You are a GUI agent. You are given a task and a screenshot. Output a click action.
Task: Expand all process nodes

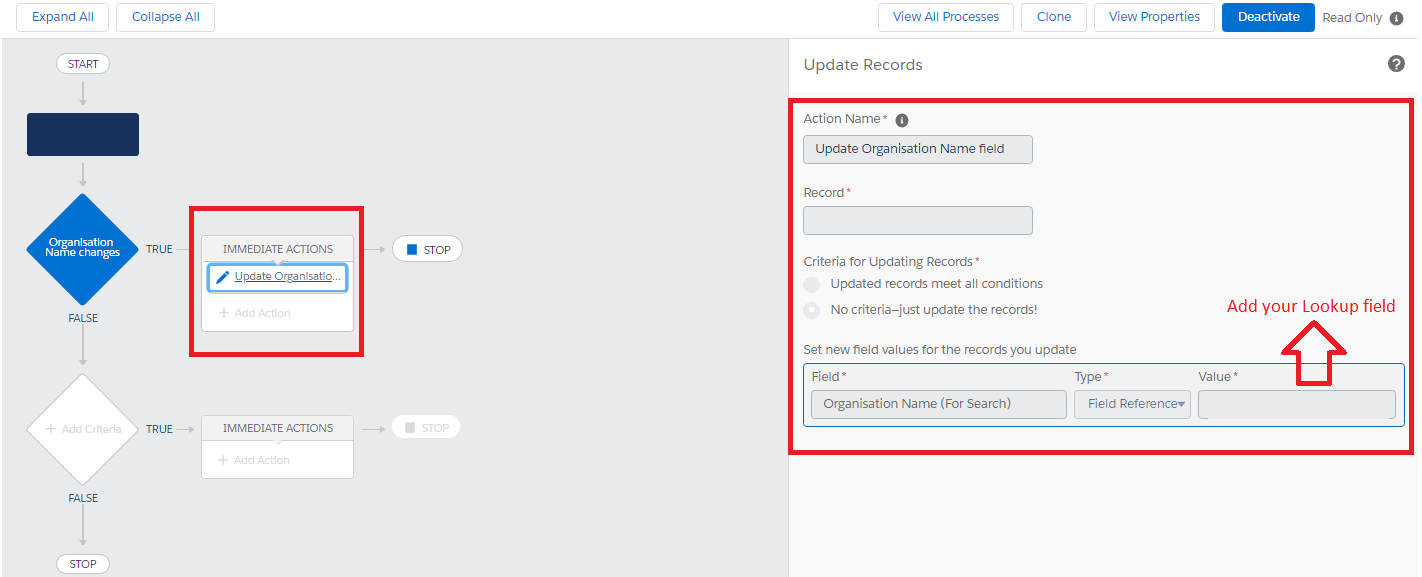coord(62,17)
